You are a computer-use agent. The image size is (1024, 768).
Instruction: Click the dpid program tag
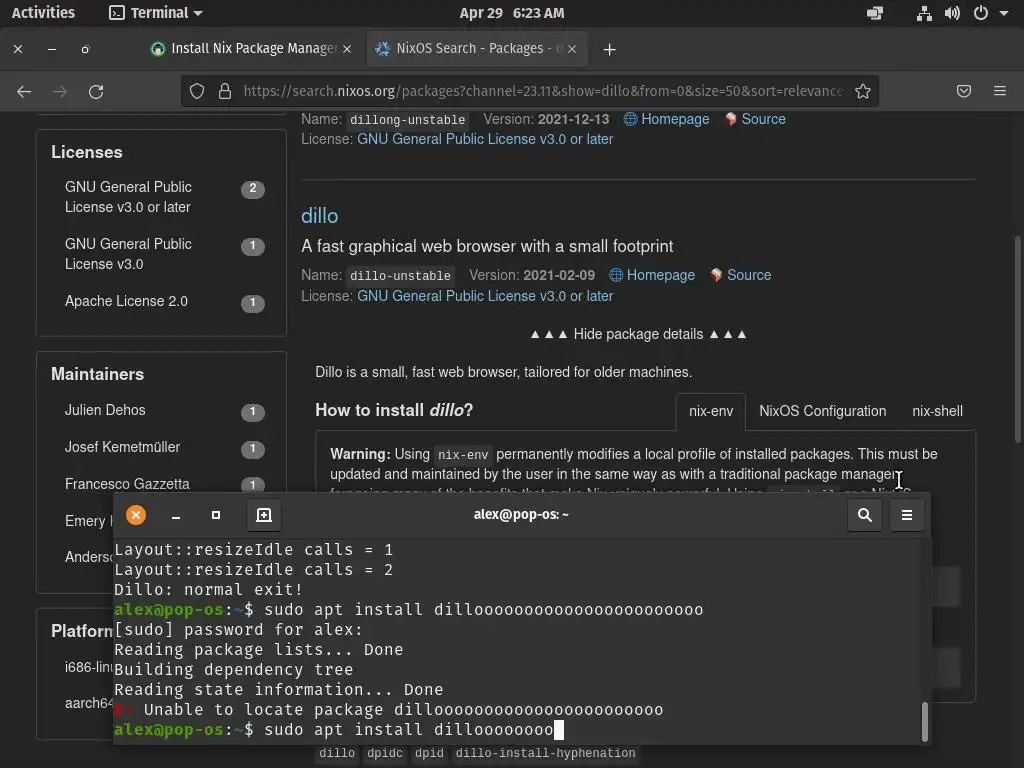(x=429, y=754)
